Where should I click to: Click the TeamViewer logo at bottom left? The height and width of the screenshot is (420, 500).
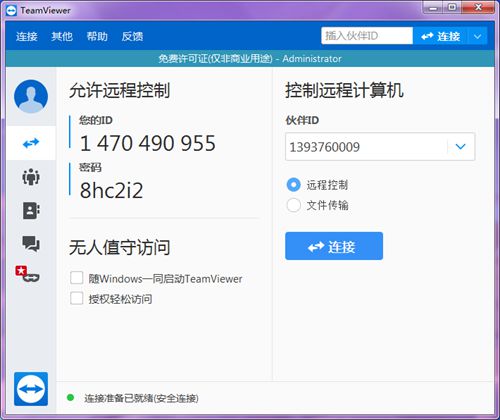pos(31,389)
